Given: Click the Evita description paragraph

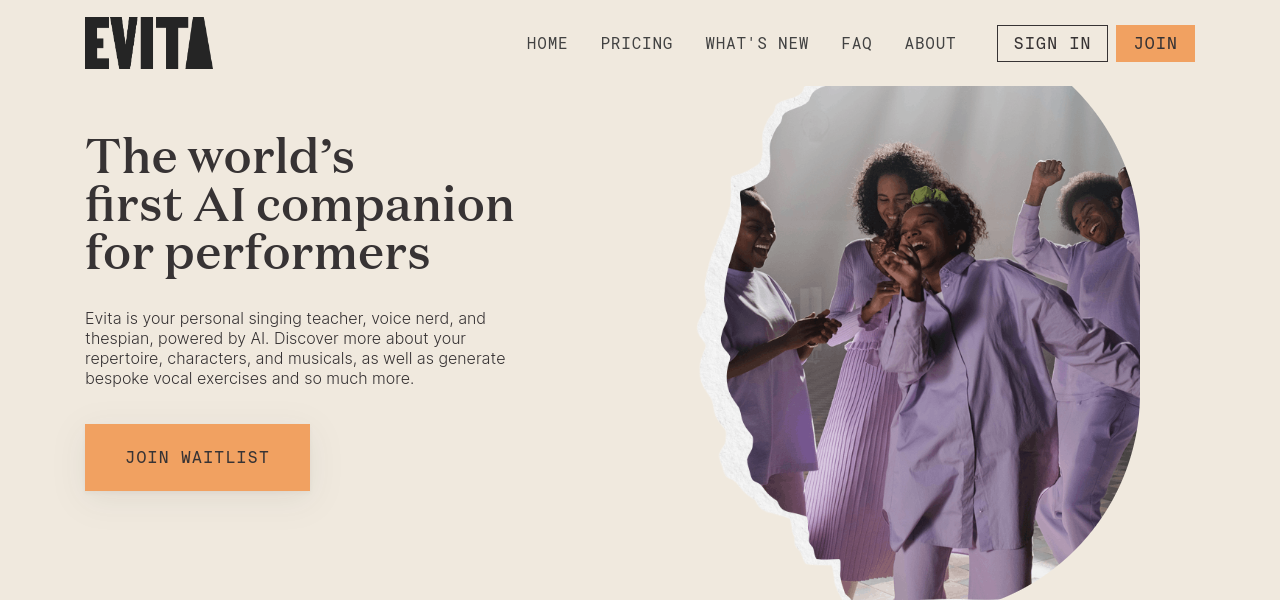Looking at the screenshot, I should point(295,348).
